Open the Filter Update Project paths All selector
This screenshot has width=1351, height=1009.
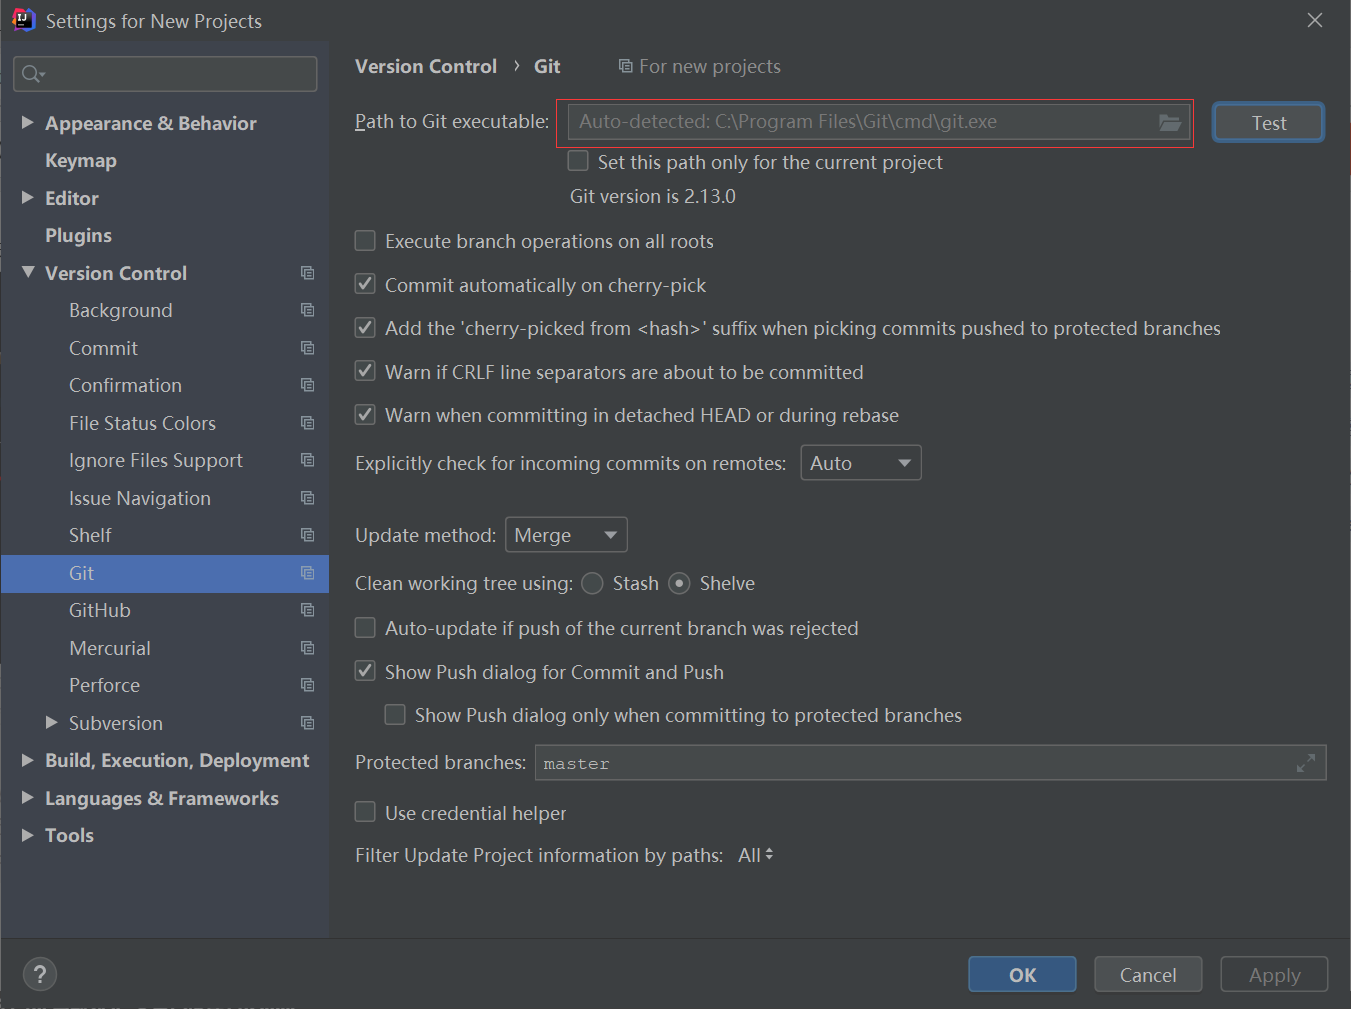[756, 855]
